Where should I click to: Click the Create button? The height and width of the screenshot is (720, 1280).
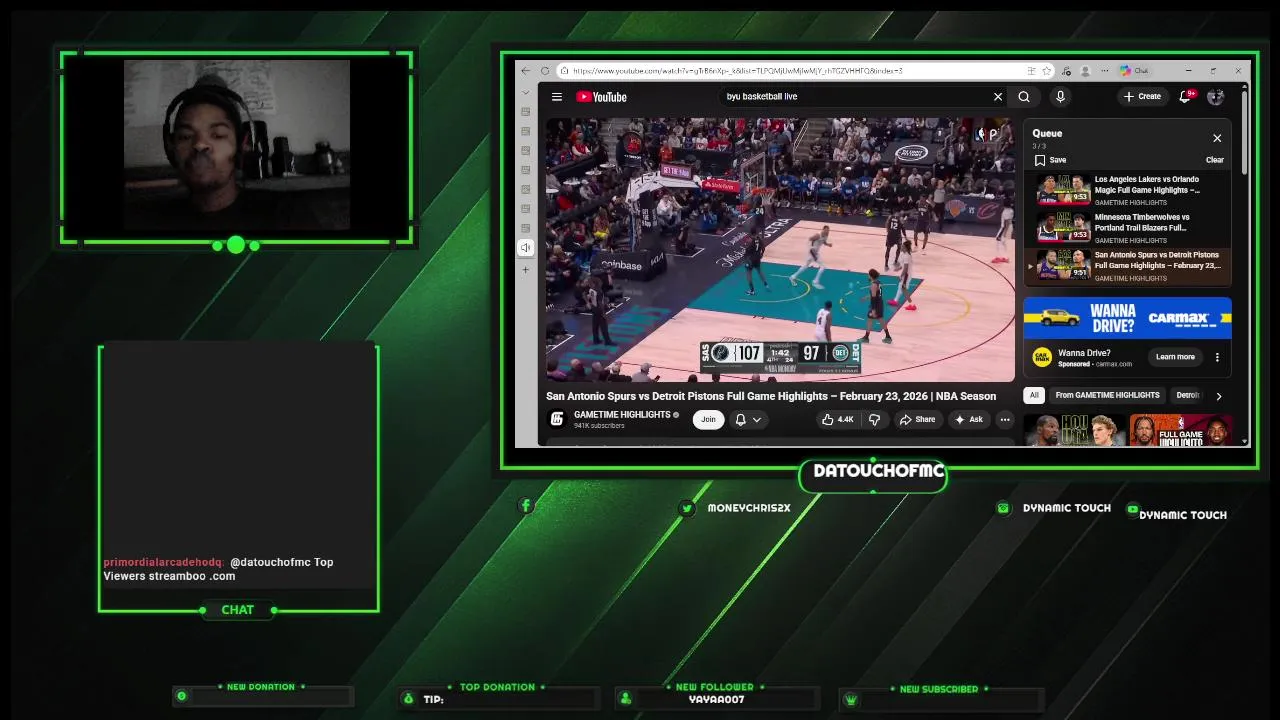coord(1142,97)
